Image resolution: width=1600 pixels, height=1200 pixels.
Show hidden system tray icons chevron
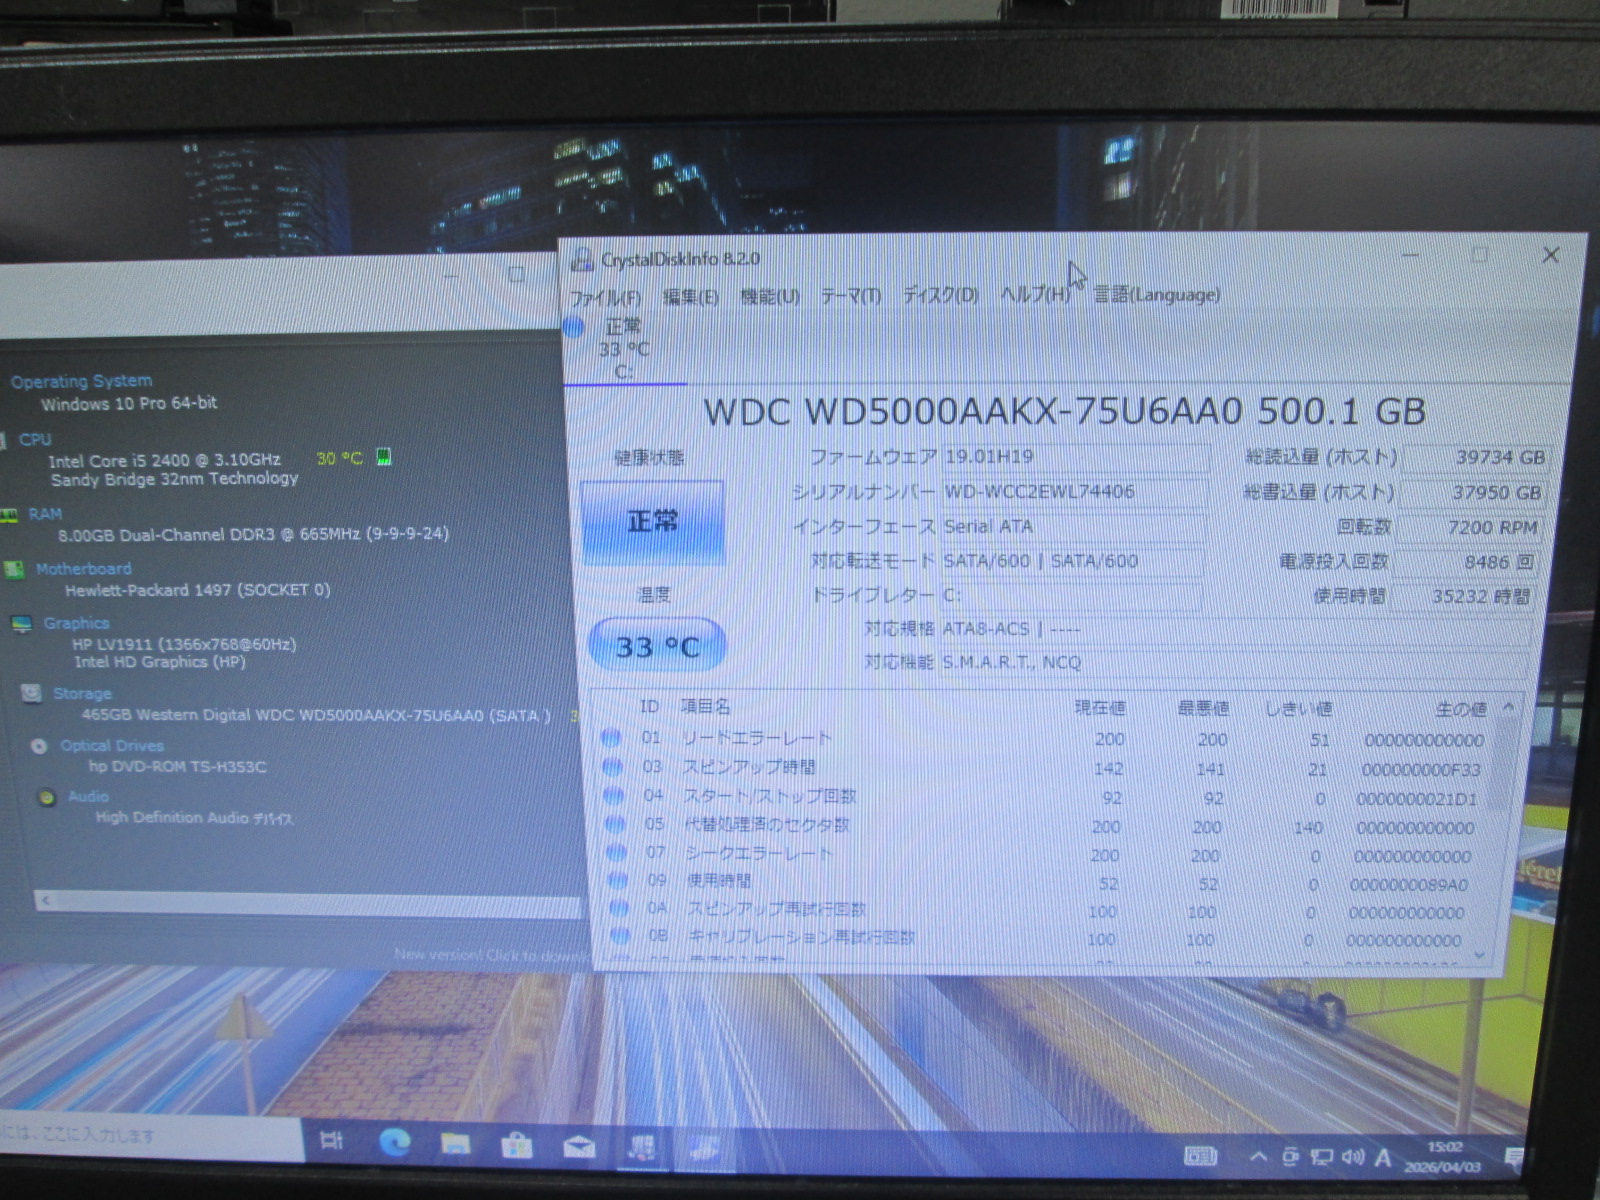click(1258, 1157)
